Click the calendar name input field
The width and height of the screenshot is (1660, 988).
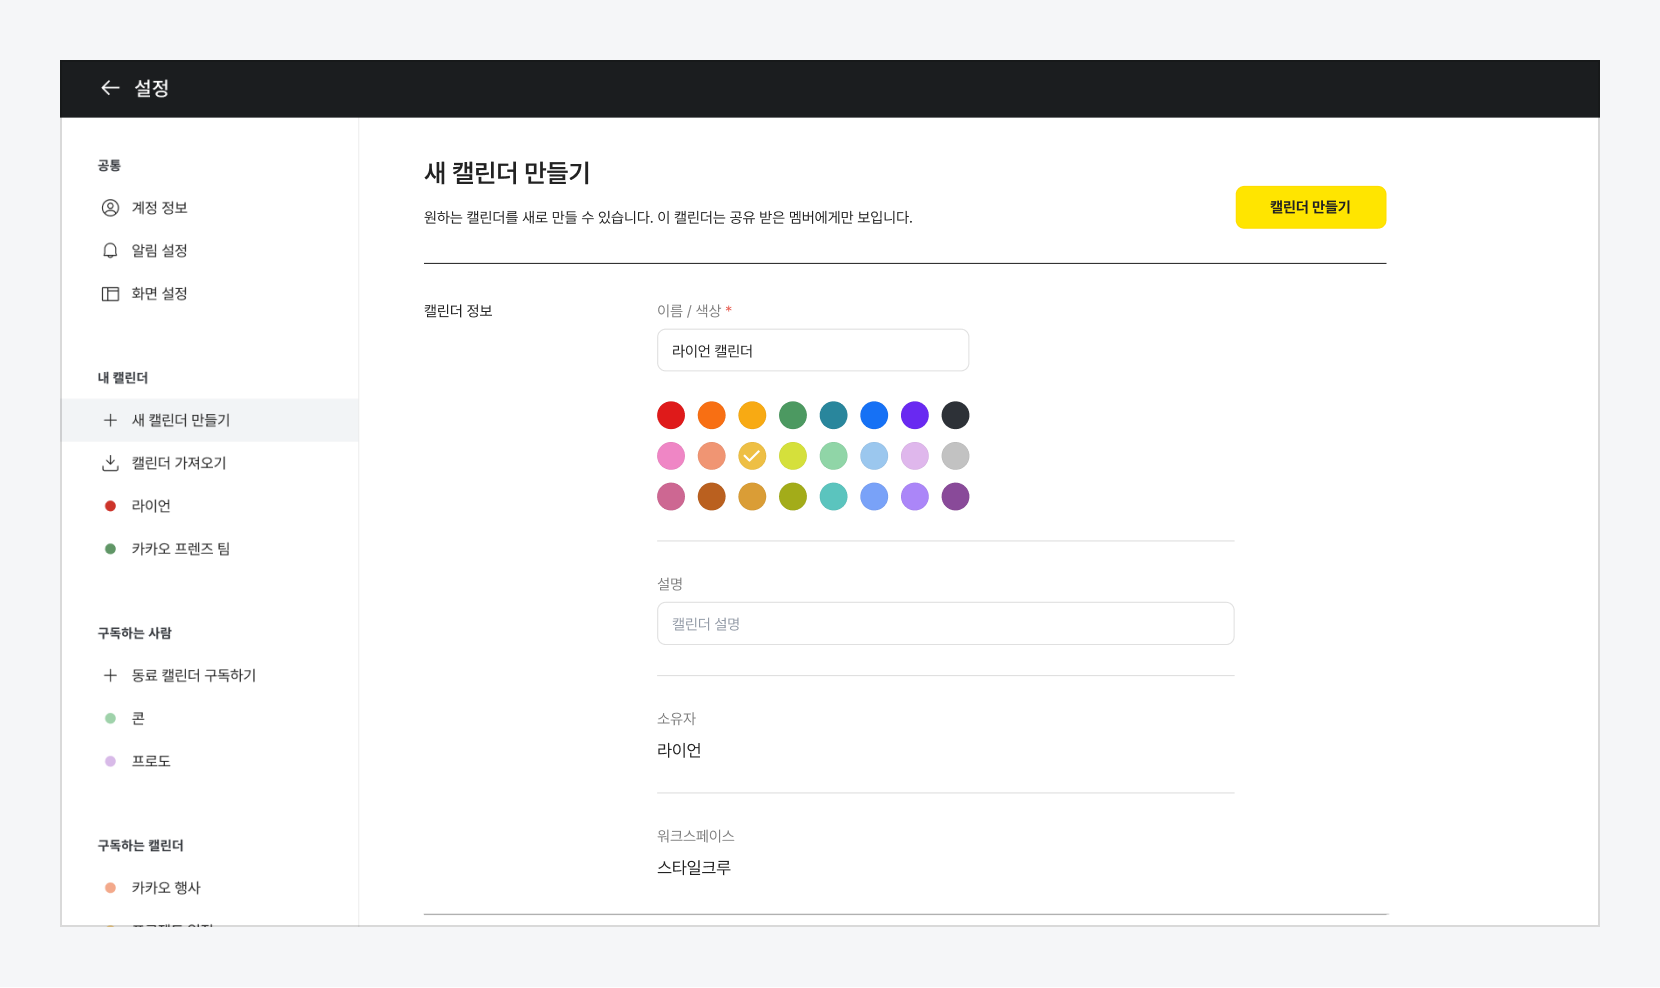click(x=812, y=351)
